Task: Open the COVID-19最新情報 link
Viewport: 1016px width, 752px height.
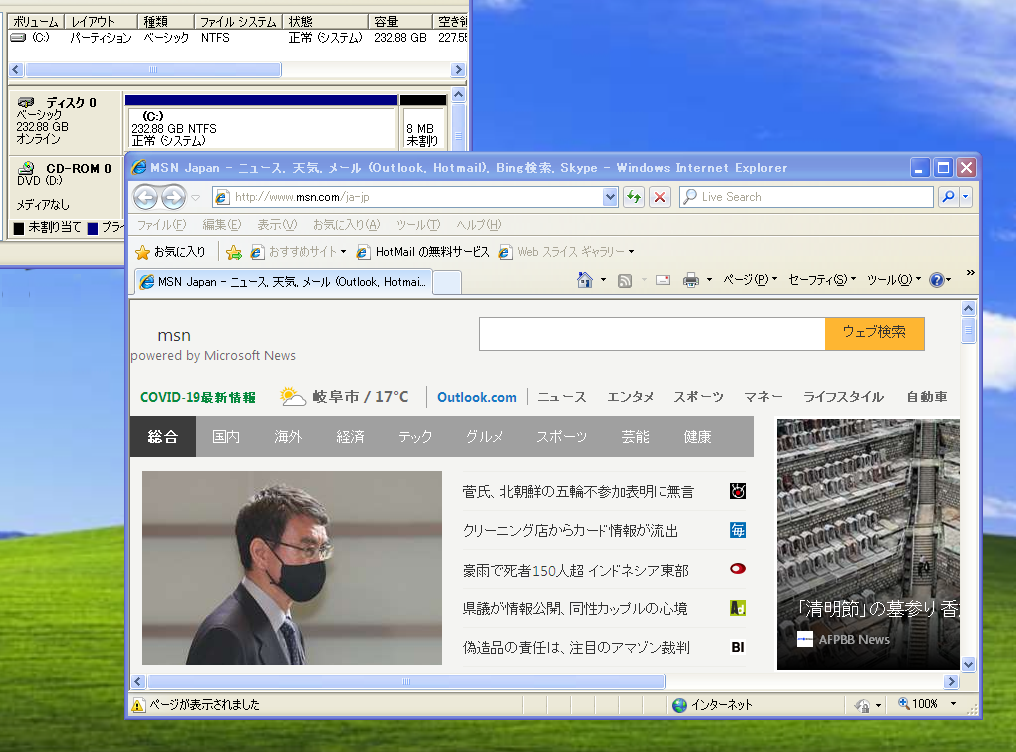Action: (x=198, y=397)
